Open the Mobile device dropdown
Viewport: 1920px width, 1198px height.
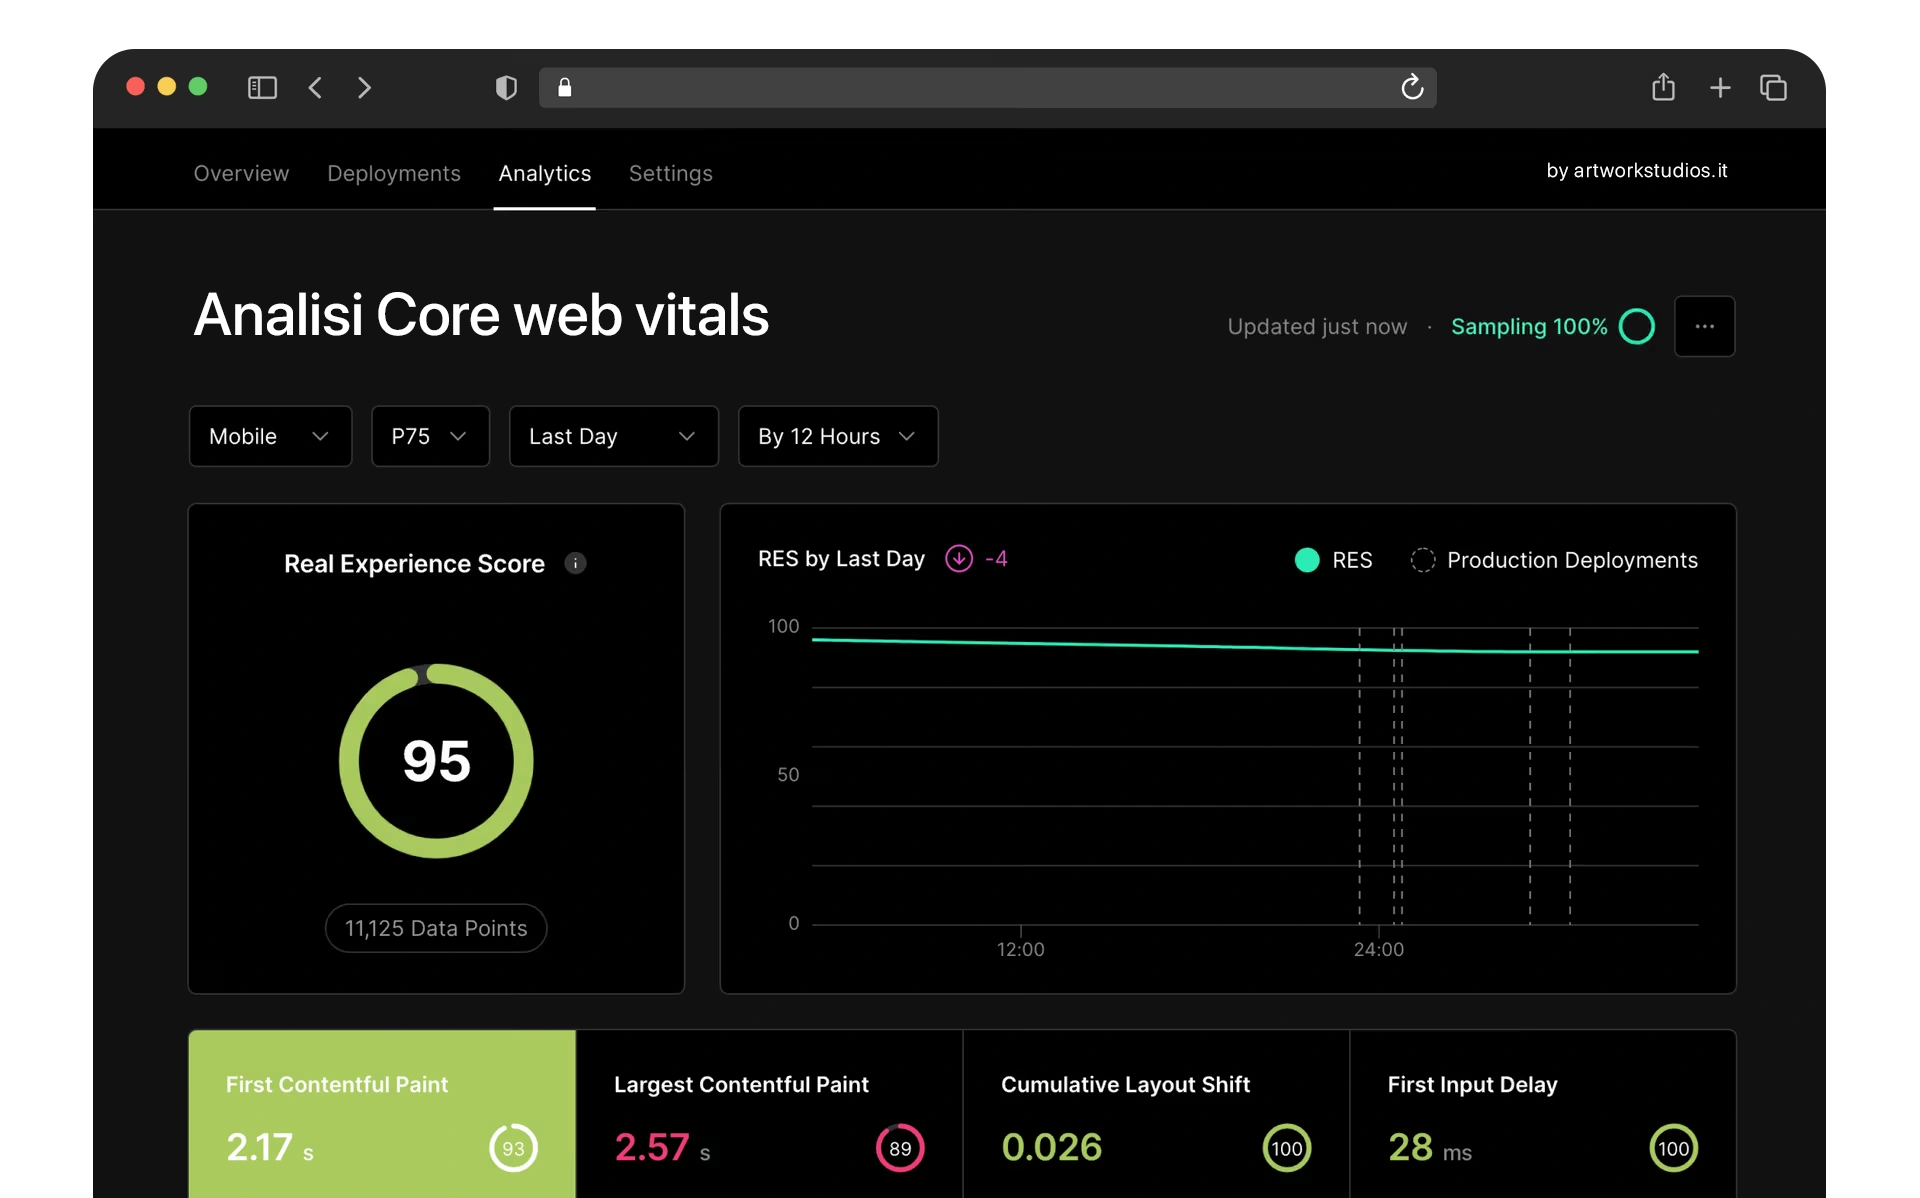coord(270,436)
